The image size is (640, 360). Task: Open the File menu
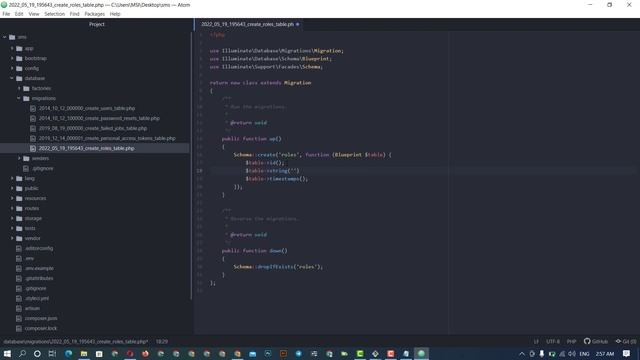coord(6,14)
